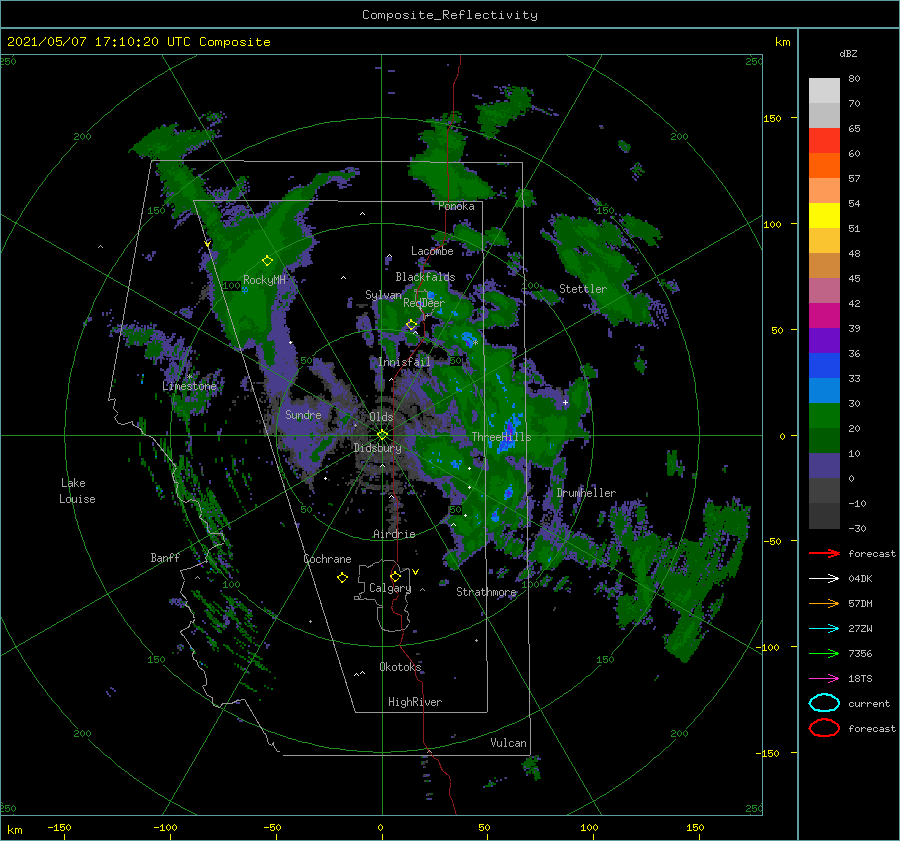Click the ThreeHills label

point(502,437)
